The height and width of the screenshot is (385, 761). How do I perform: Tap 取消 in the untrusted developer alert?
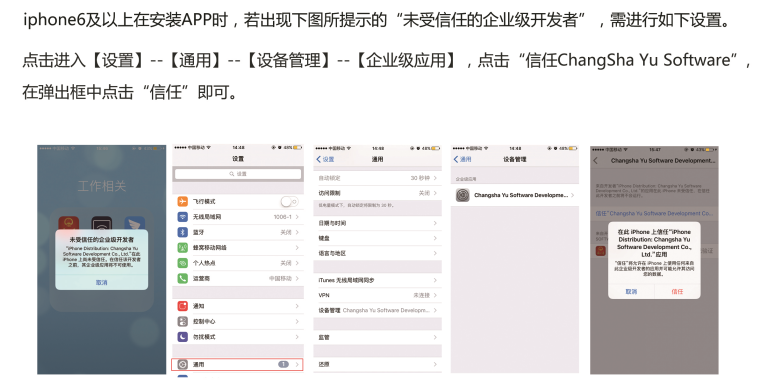(101, 283)
